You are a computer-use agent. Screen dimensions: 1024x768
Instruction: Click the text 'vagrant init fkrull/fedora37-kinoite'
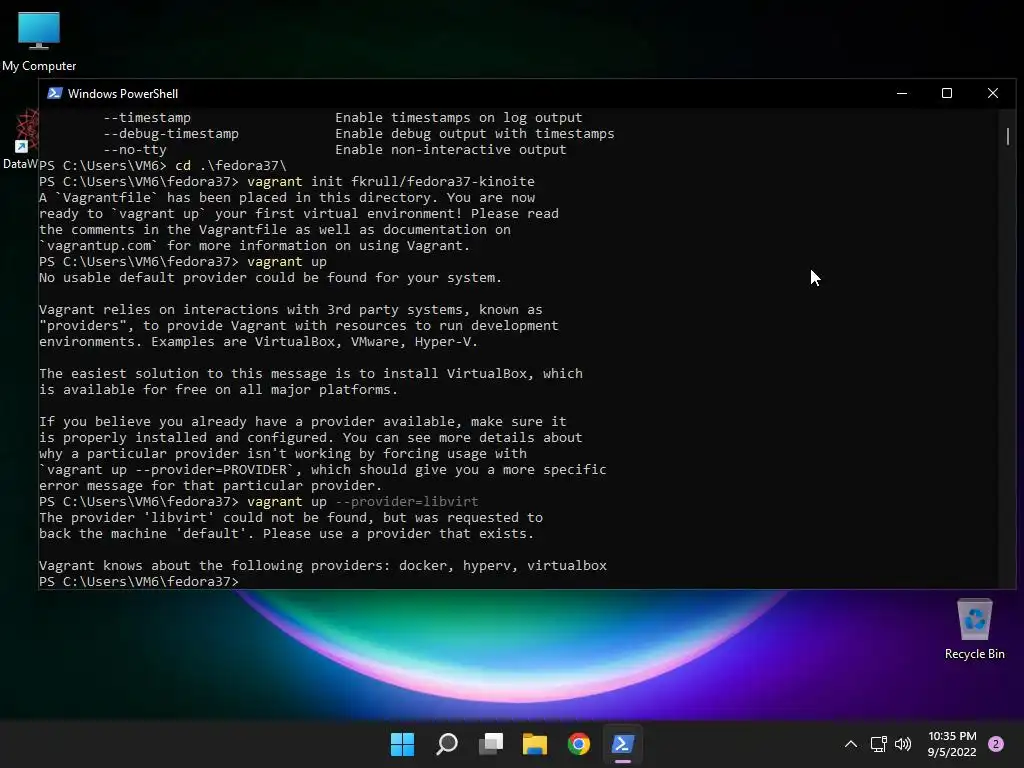tap(391, 182)
